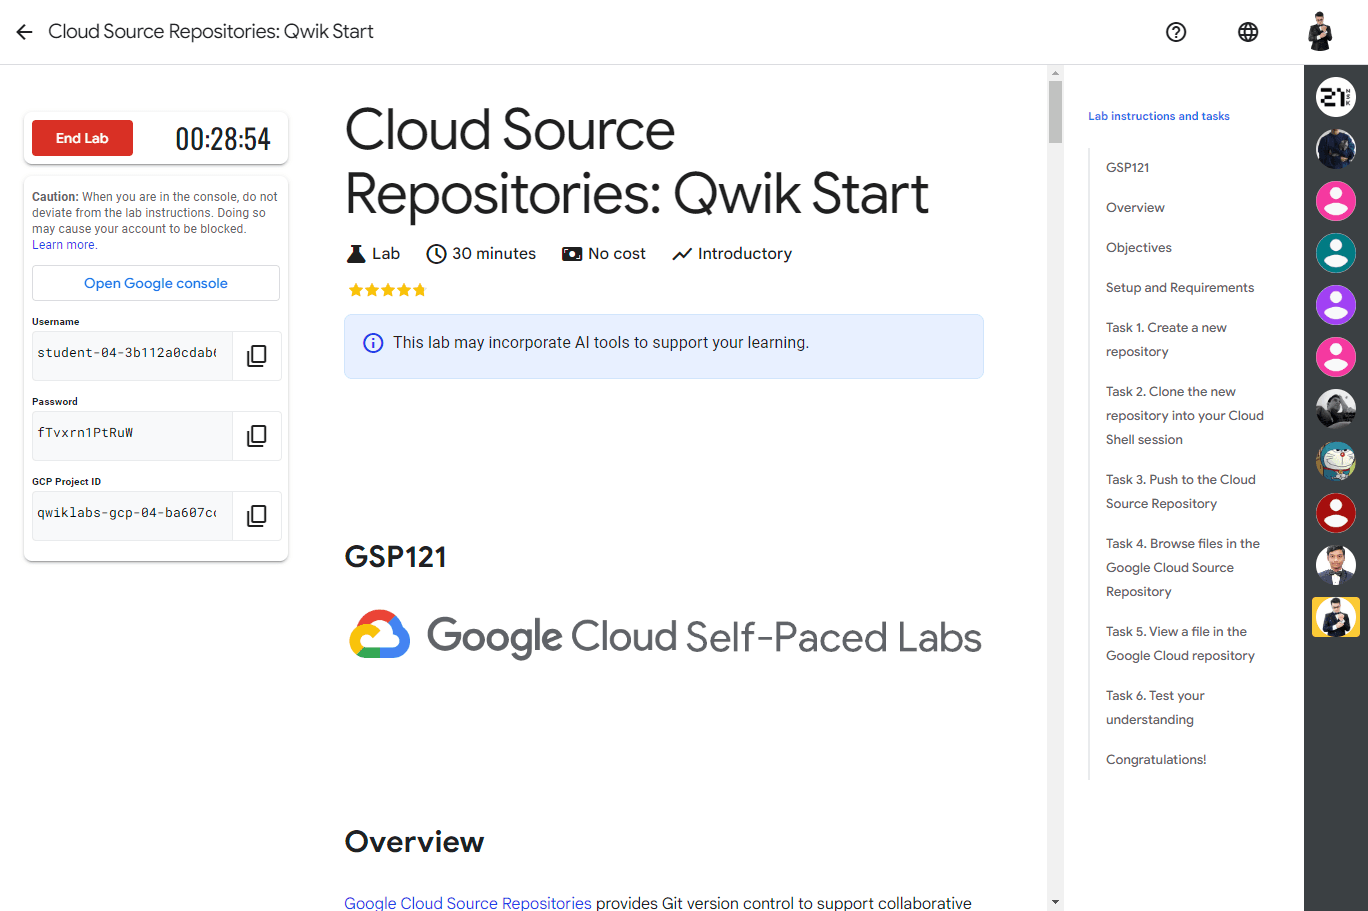Screen dimensions: 1368x911
Task: Click the GCP Project ID field value
Action: (x=132, y=516)
